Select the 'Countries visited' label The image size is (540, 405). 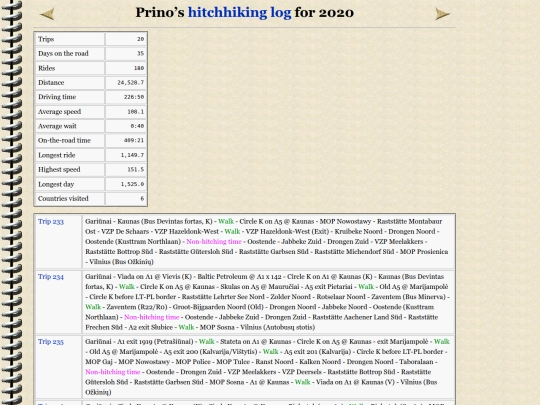pyautogui.click(x=63, y=199)
